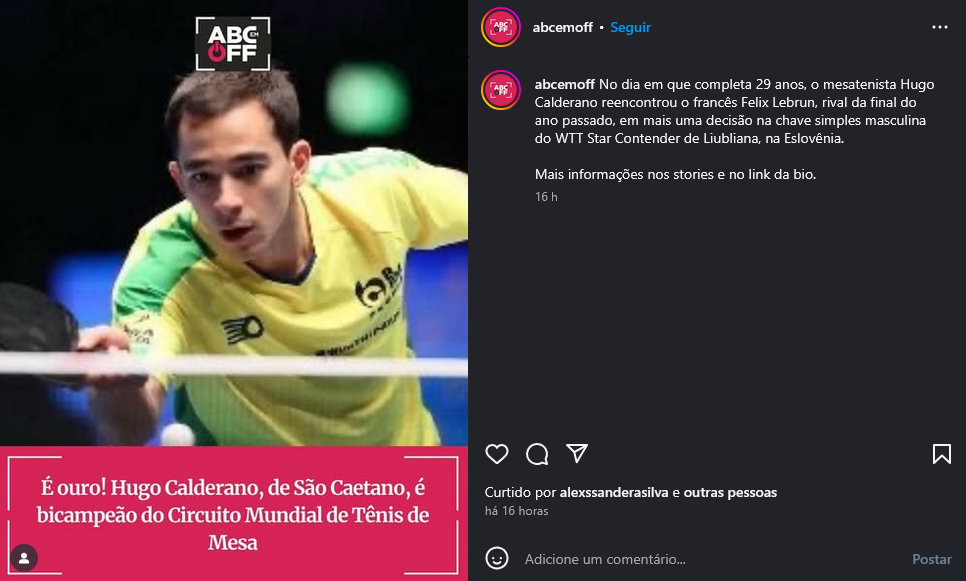Open the abcemoff username in the header

tap(562, 27)
